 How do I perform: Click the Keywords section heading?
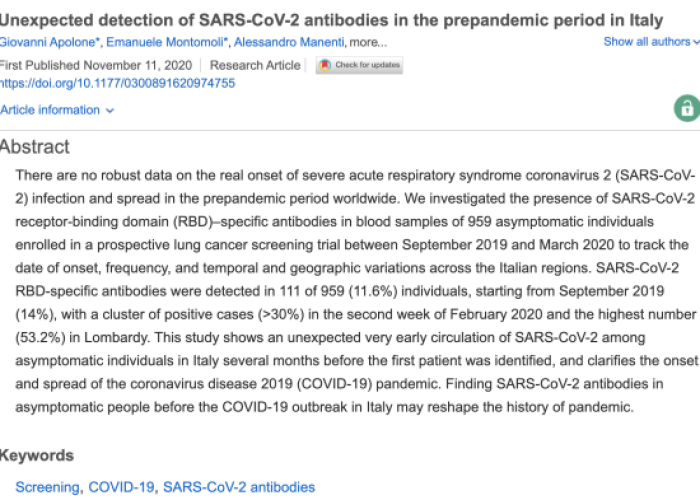pyautogui.click(x=37, y=456)
